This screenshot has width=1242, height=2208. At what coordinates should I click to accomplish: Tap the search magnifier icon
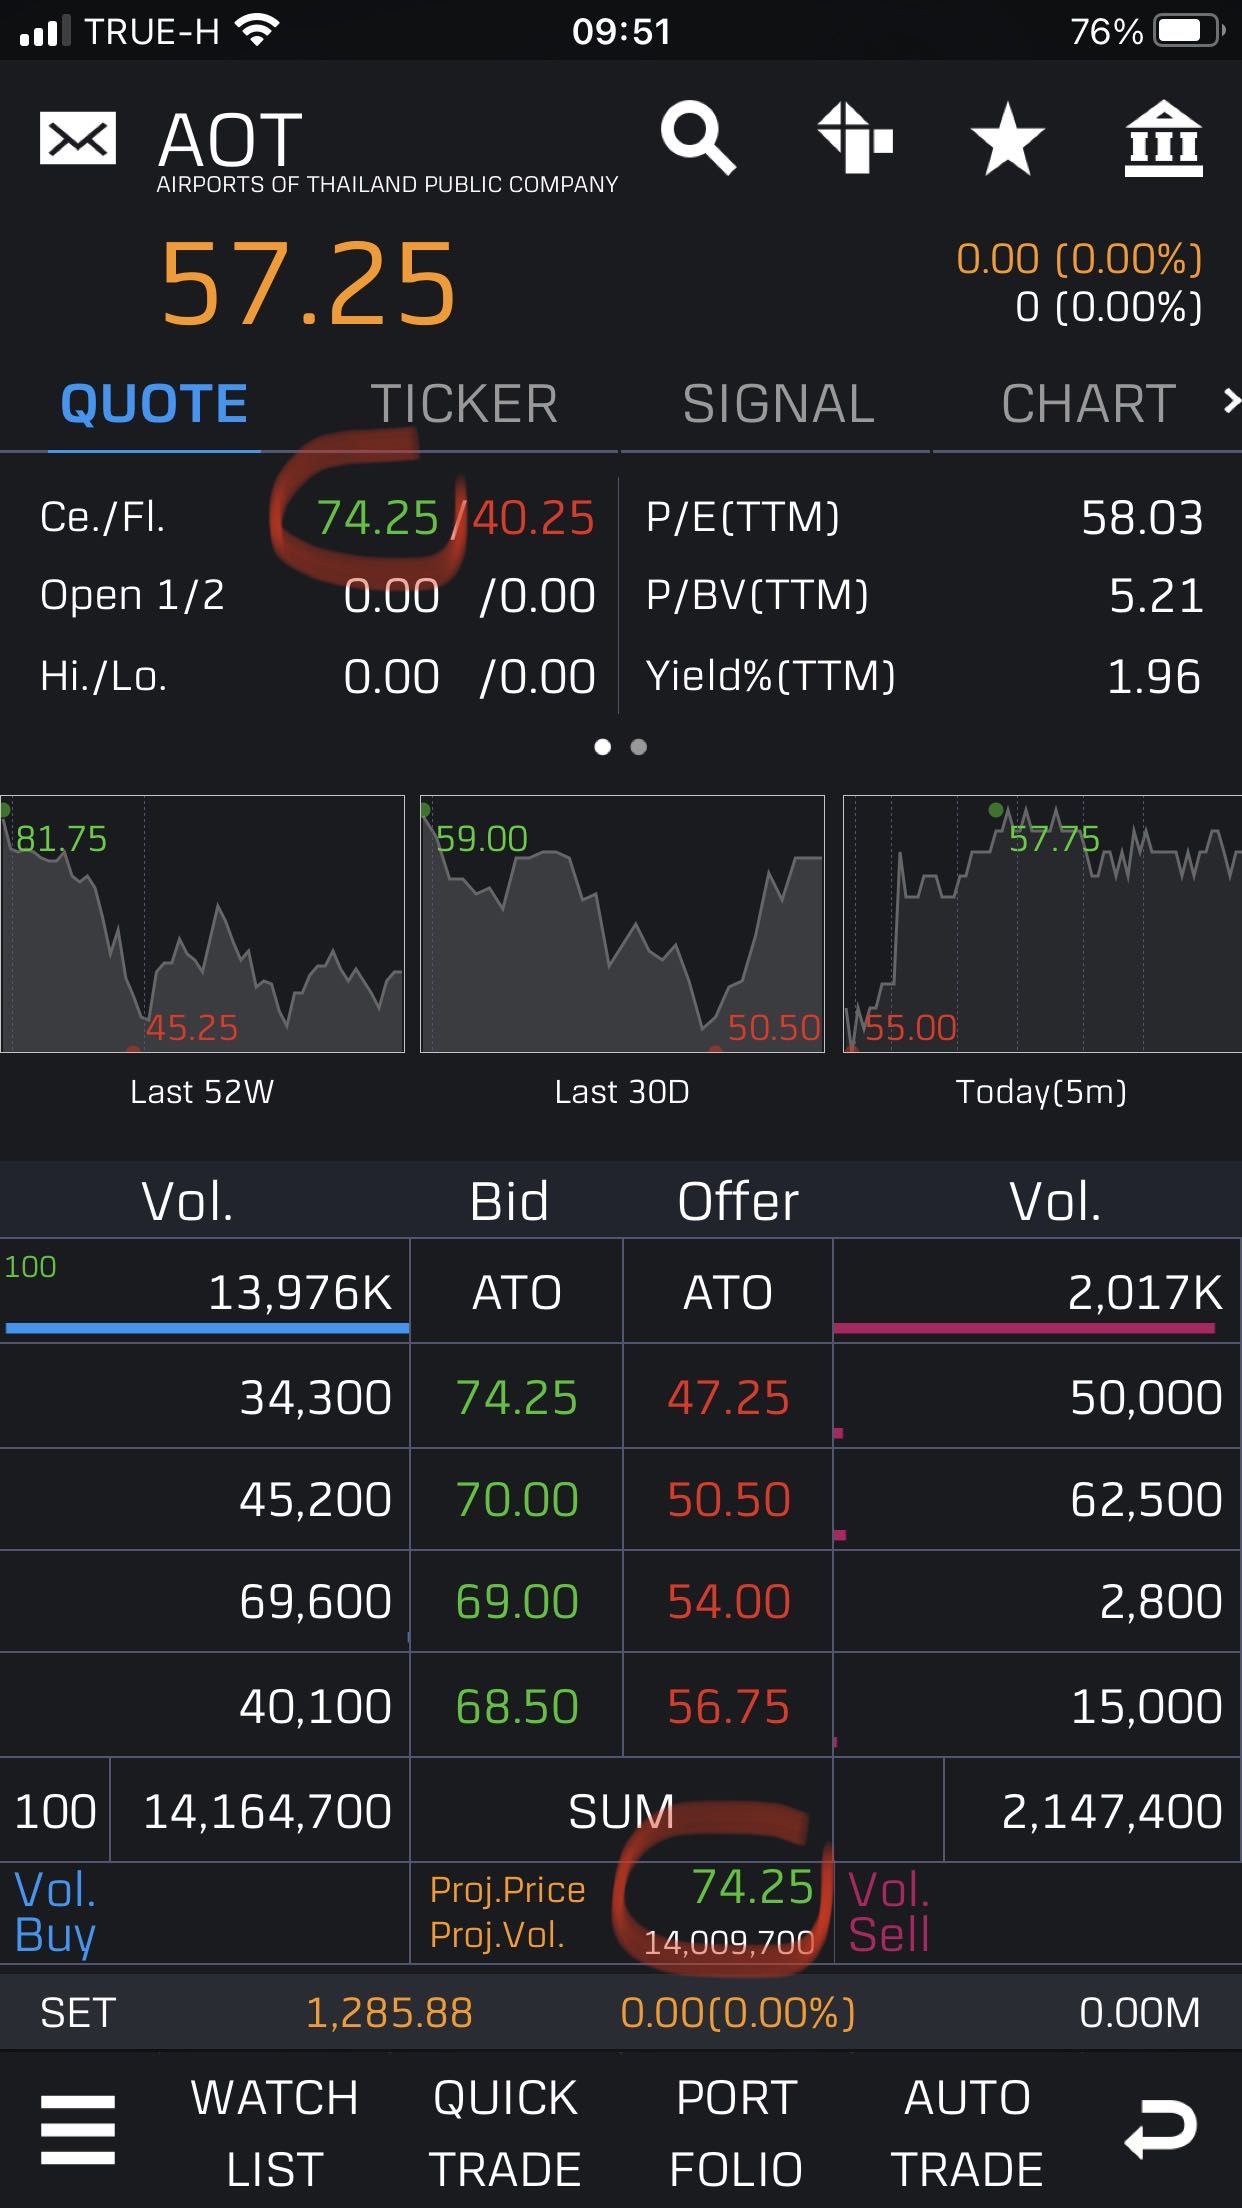tap(698, 138)
